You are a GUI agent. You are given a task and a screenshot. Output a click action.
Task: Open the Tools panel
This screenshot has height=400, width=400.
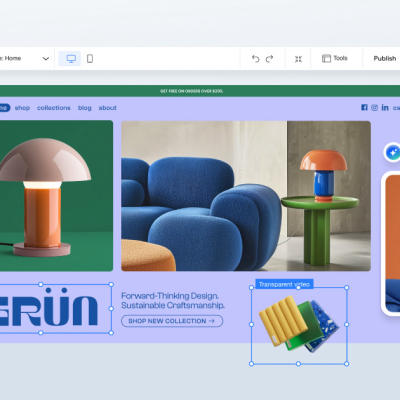click(335, 58)
